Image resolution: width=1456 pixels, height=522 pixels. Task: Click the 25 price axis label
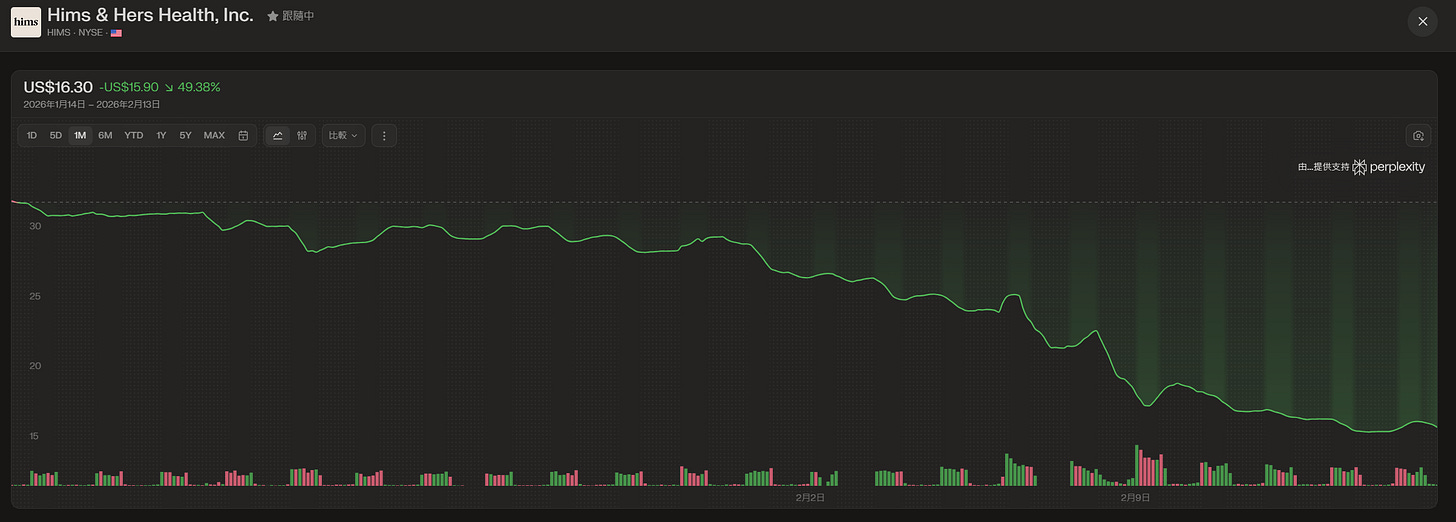click(x=35, y=296)
